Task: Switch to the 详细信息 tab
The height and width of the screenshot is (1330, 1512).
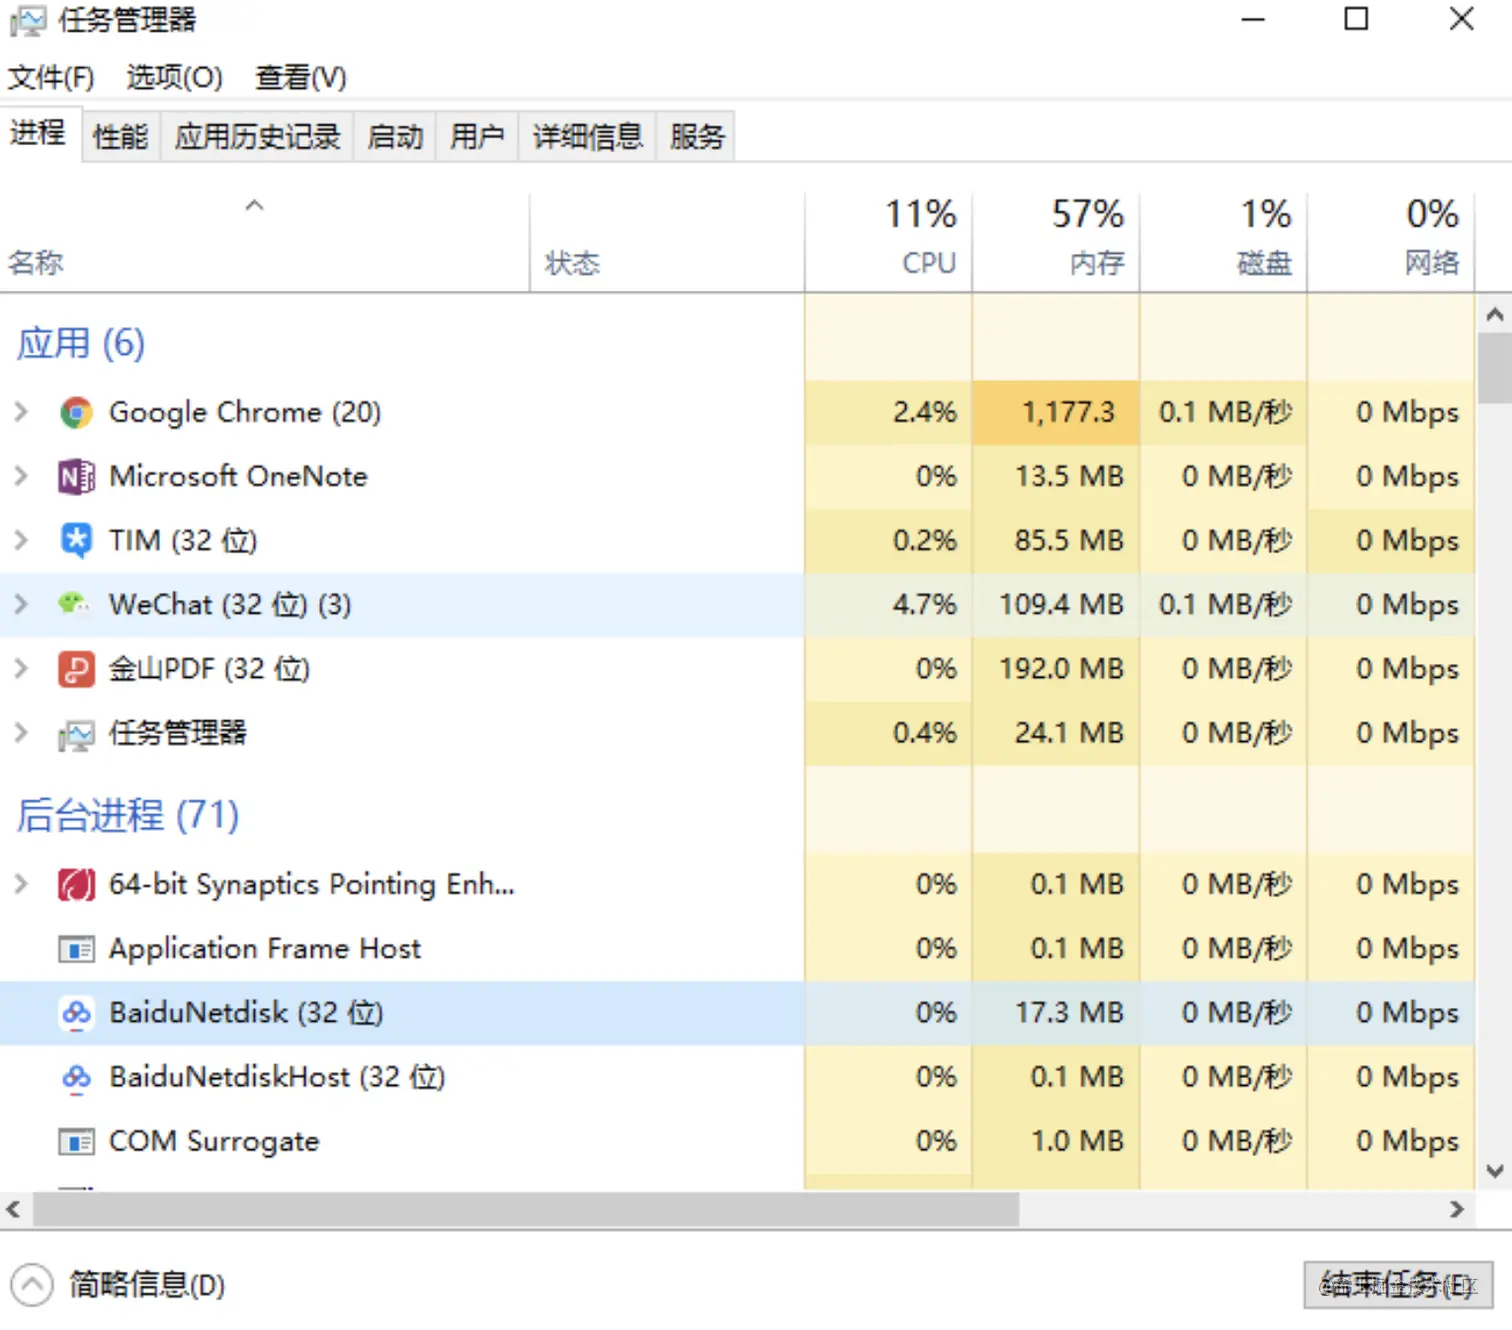Action: pyautogui.click(x=587, y=136)
